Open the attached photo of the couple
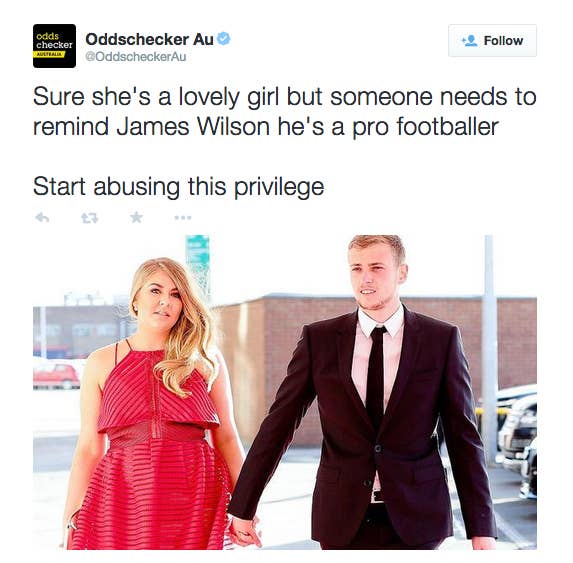The image size is (573, 563). (x=285, y=392)
